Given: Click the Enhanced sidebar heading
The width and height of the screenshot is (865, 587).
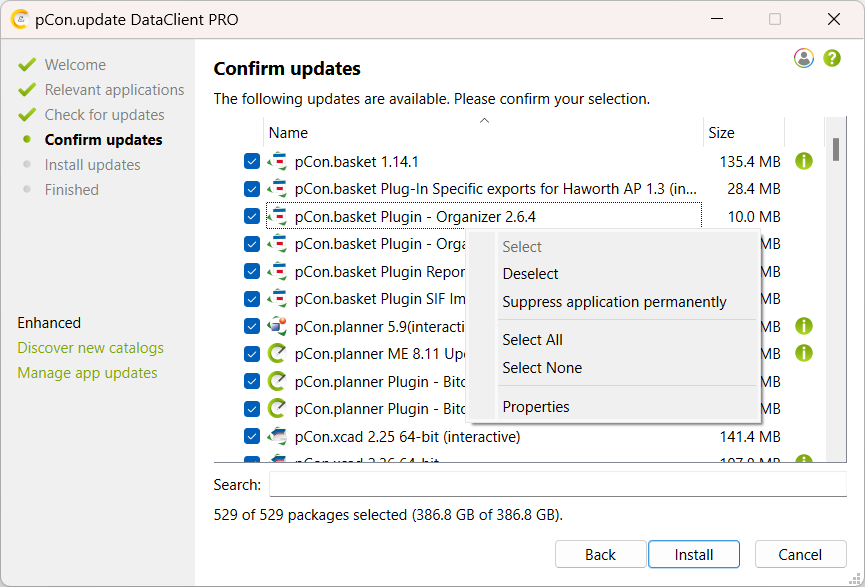Looking at the screenshot, I should pyautogui.click(x=49, y=323).
